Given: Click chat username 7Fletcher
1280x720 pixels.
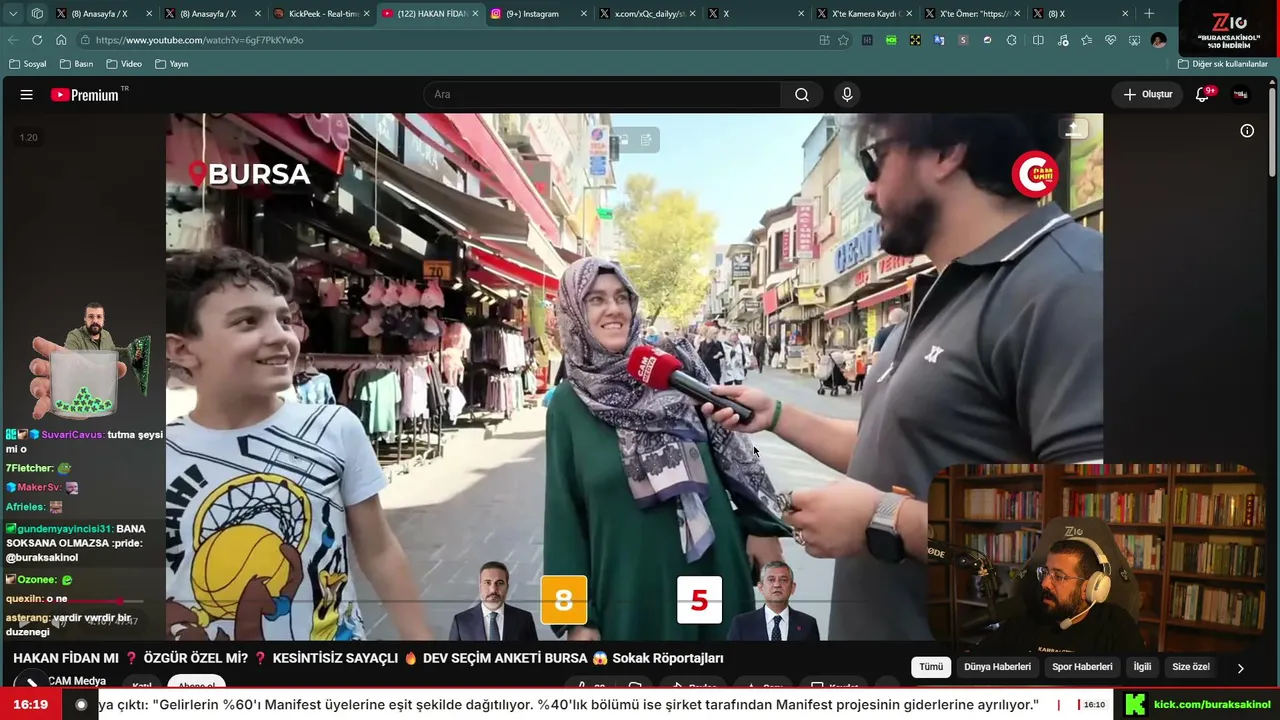Looking at the screenshot, I should click(29, 468).
